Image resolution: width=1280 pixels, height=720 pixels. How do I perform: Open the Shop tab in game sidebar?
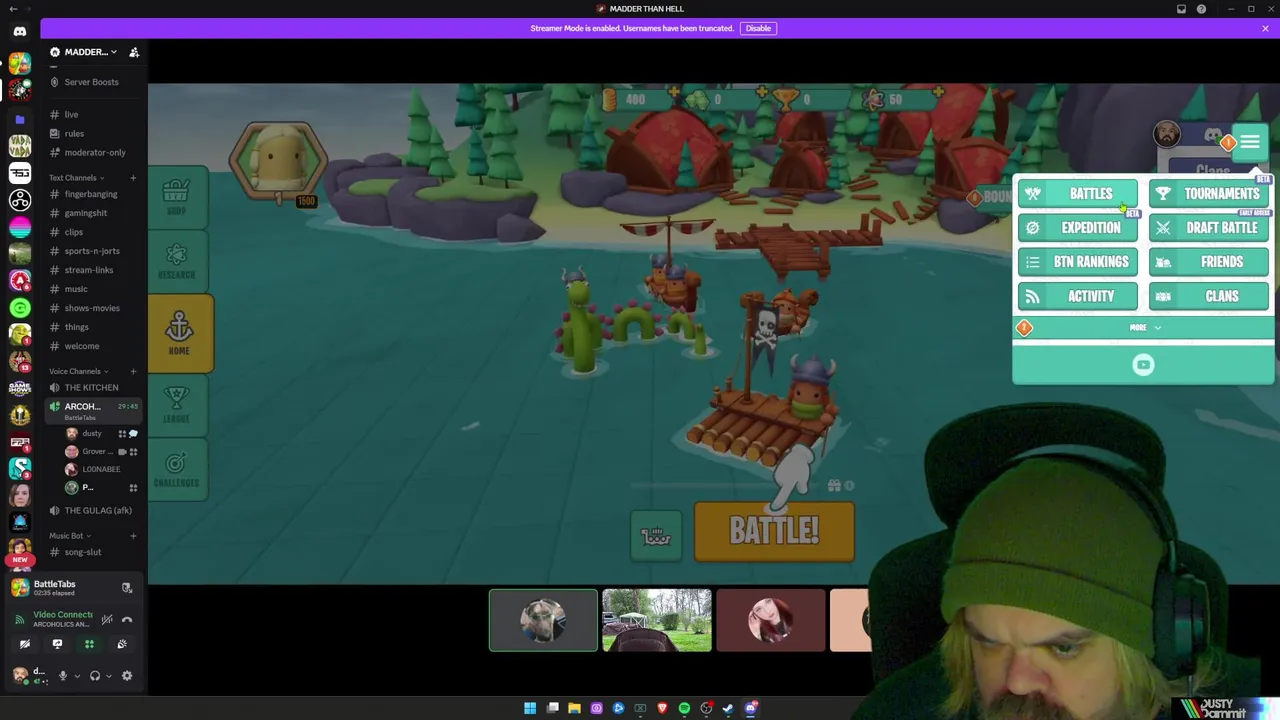click(x=176, y=197)
